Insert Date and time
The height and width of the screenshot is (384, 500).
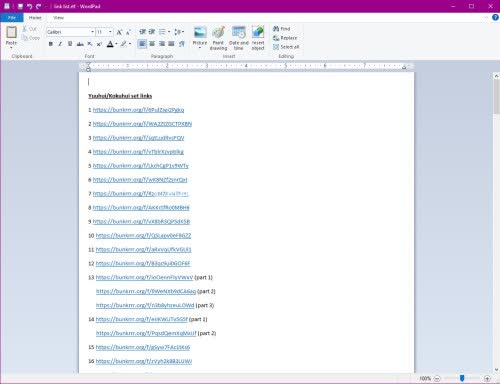(239, 32)
